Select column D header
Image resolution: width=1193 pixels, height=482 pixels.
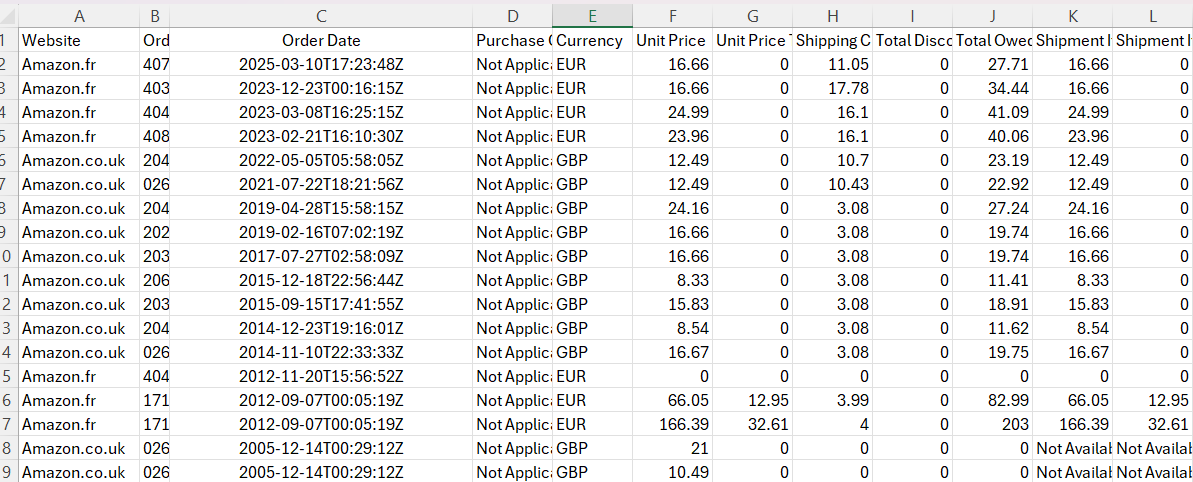[x=513, y=15]
